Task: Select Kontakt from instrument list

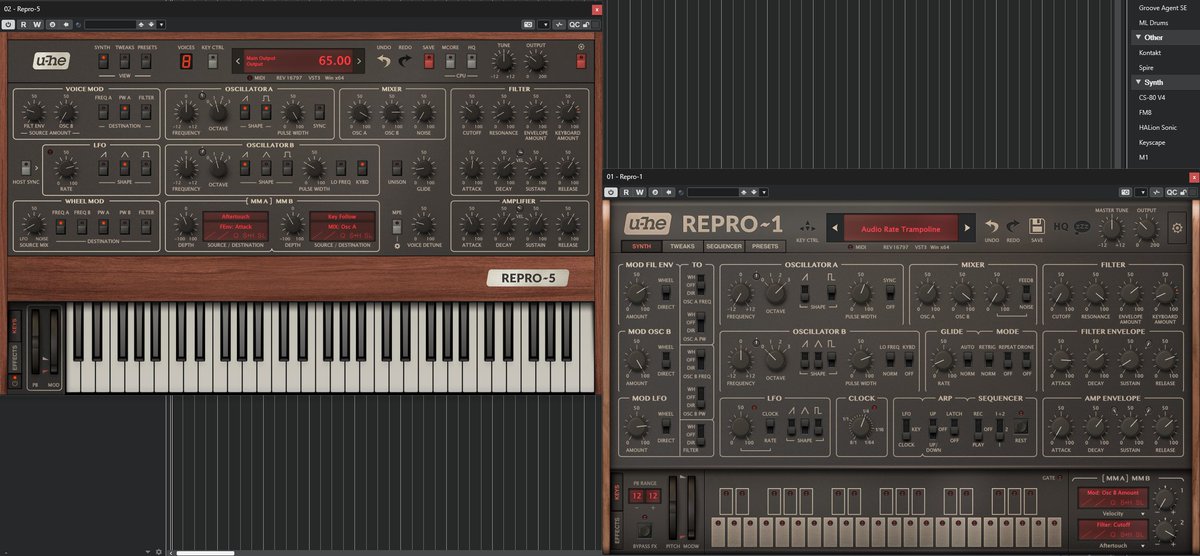Action: click(1150, 52)
